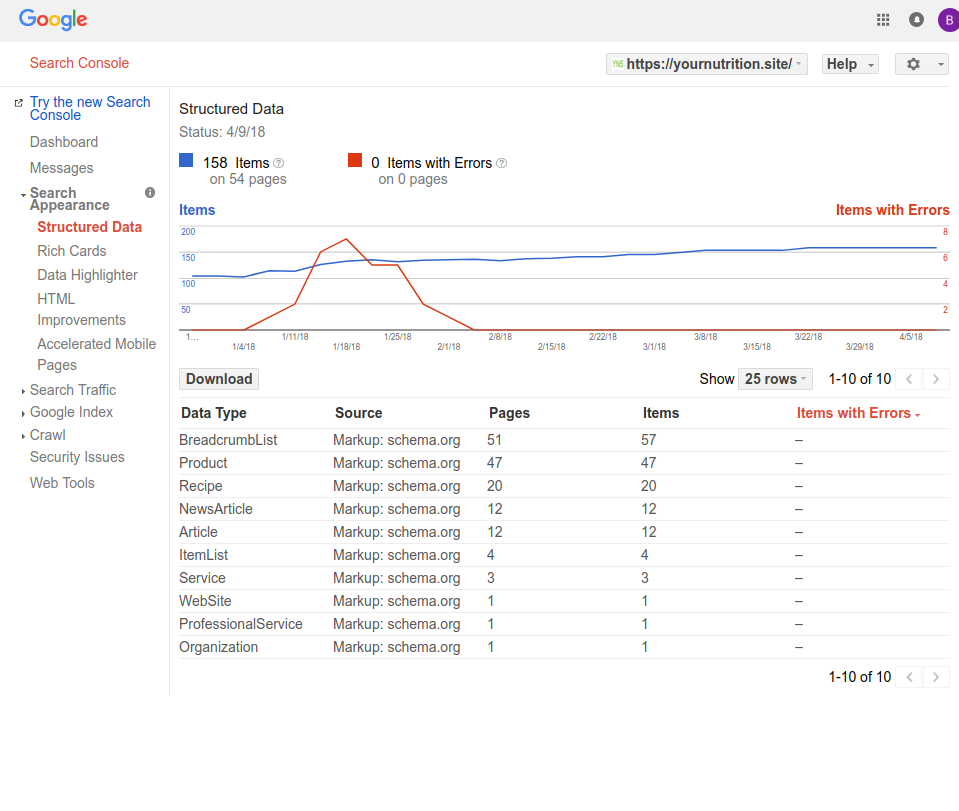Click the help icon next to Items with Errors
Screen dimensions: 959x811
coord(502,163)
